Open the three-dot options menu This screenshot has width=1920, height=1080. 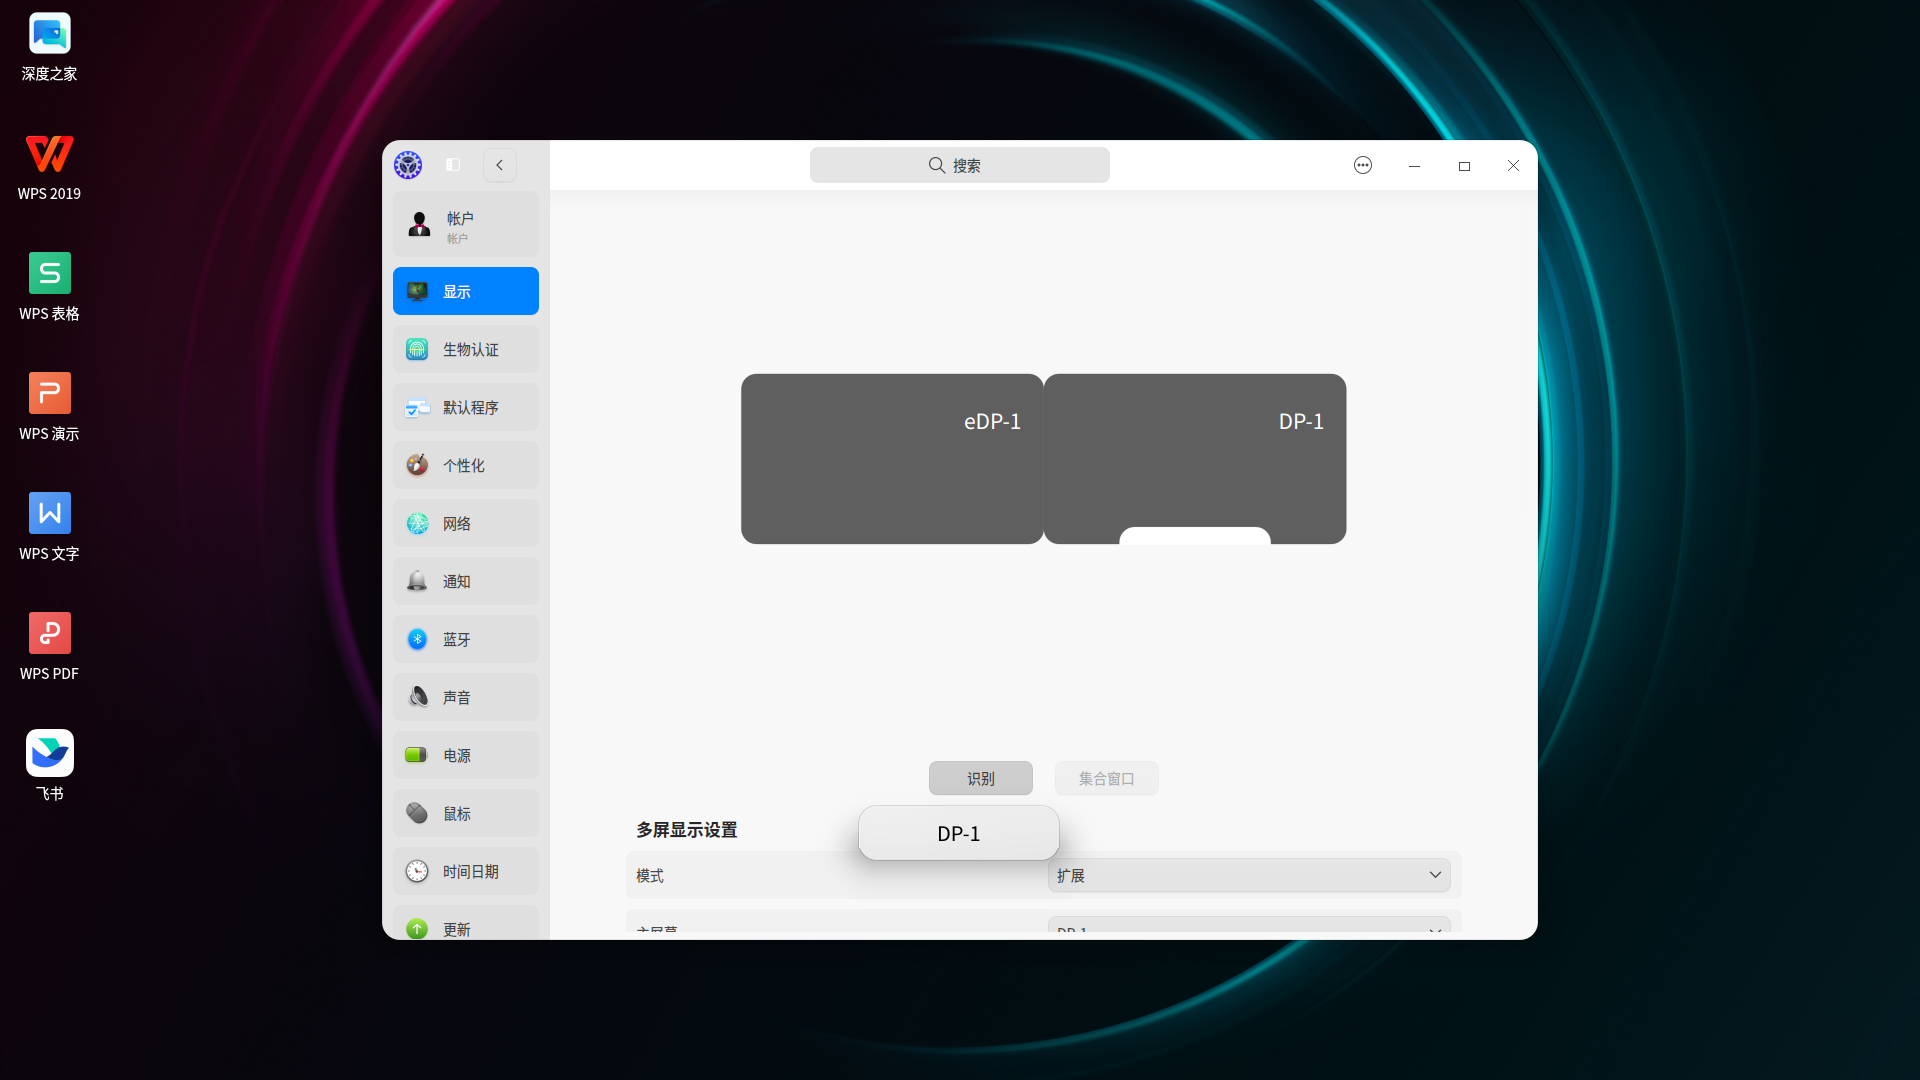tap(1362, 165)
